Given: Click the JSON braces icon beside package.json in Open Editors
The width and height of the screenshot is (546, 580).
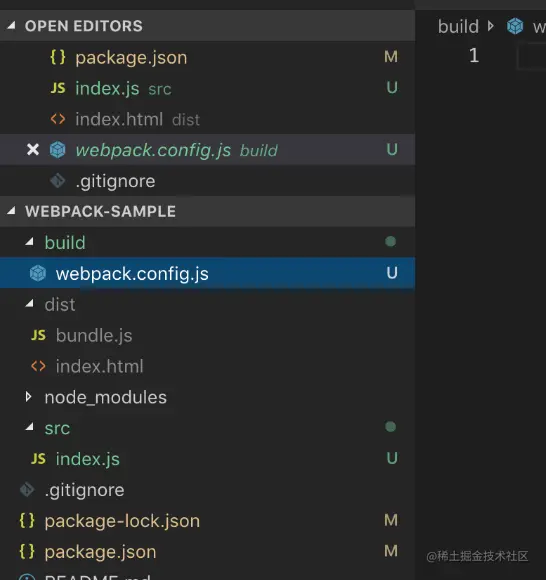Looking at the screenshot, I should click(58, 57).
